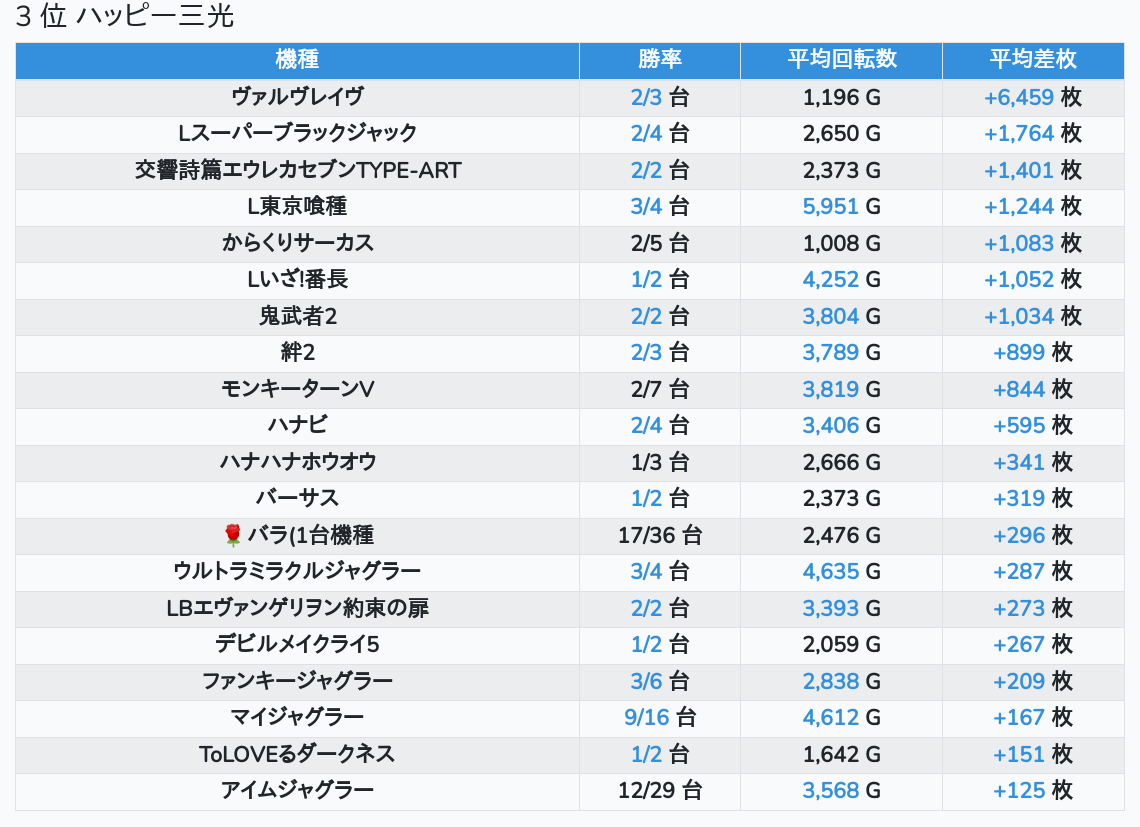Click the 2/5 台 win rate cell
This screenshot has height=827, width=1140.
click(660, 243)
